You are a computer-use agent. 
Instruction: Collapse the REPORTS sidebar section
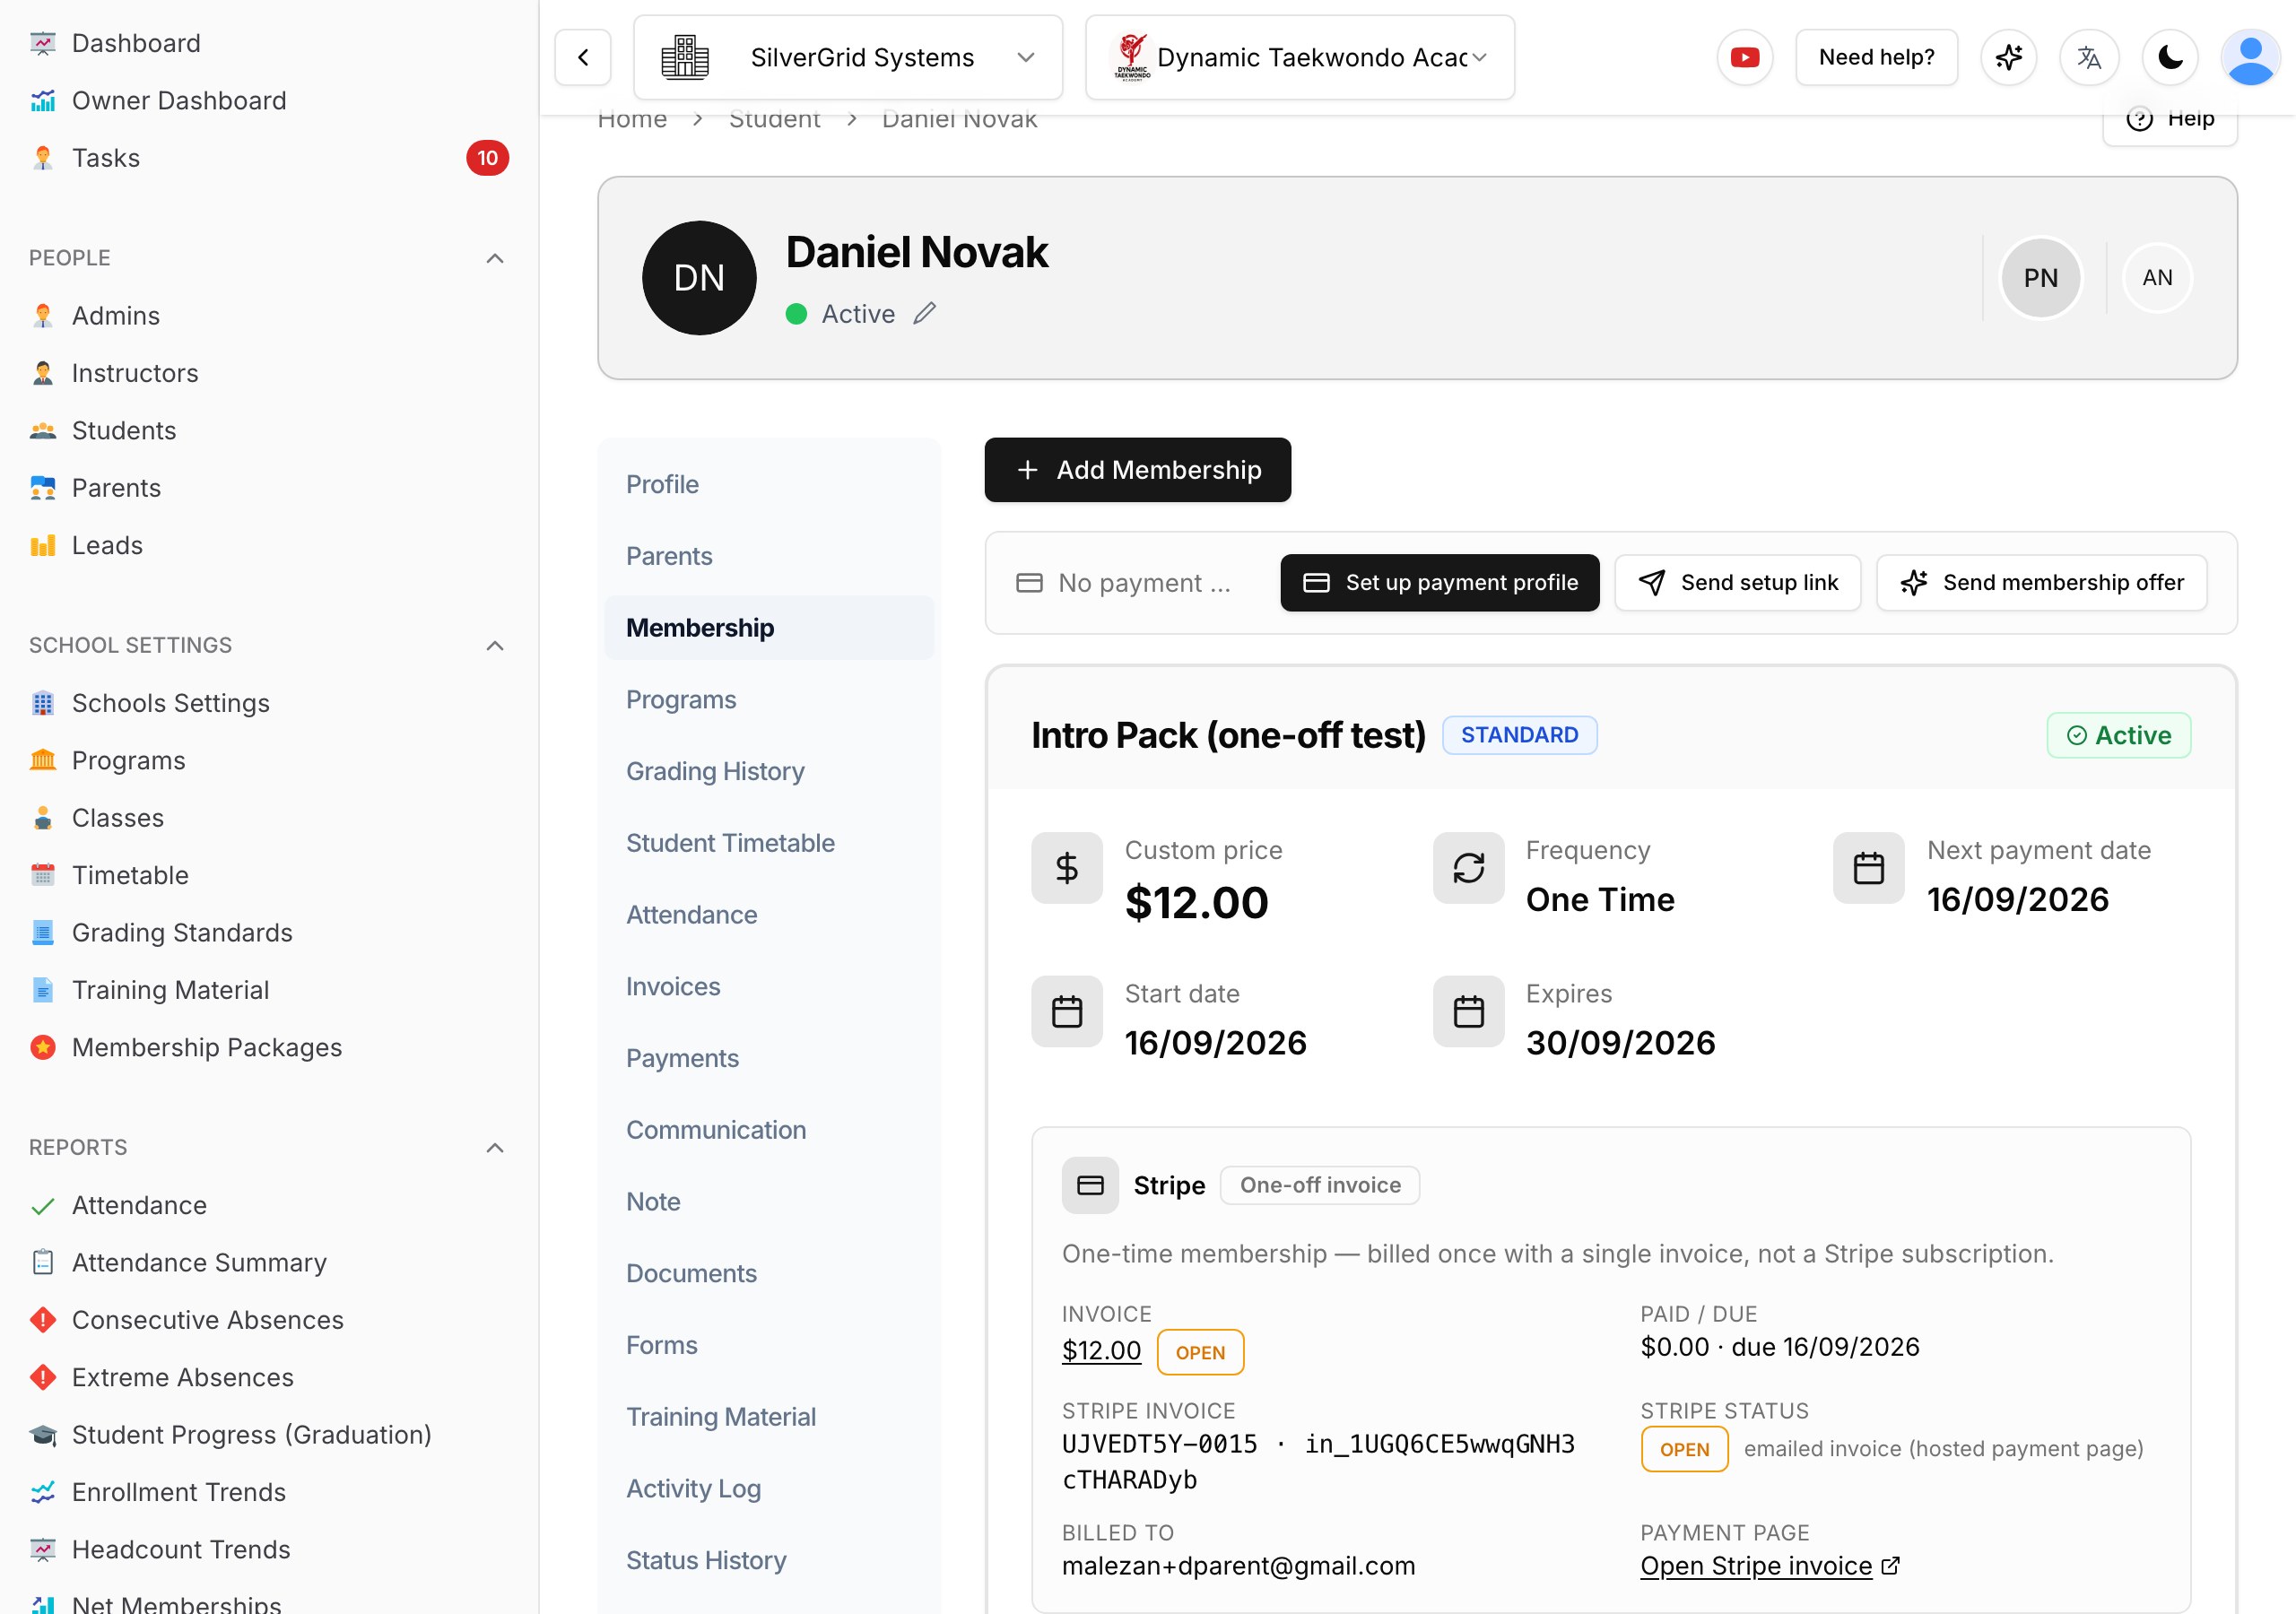494,1147
